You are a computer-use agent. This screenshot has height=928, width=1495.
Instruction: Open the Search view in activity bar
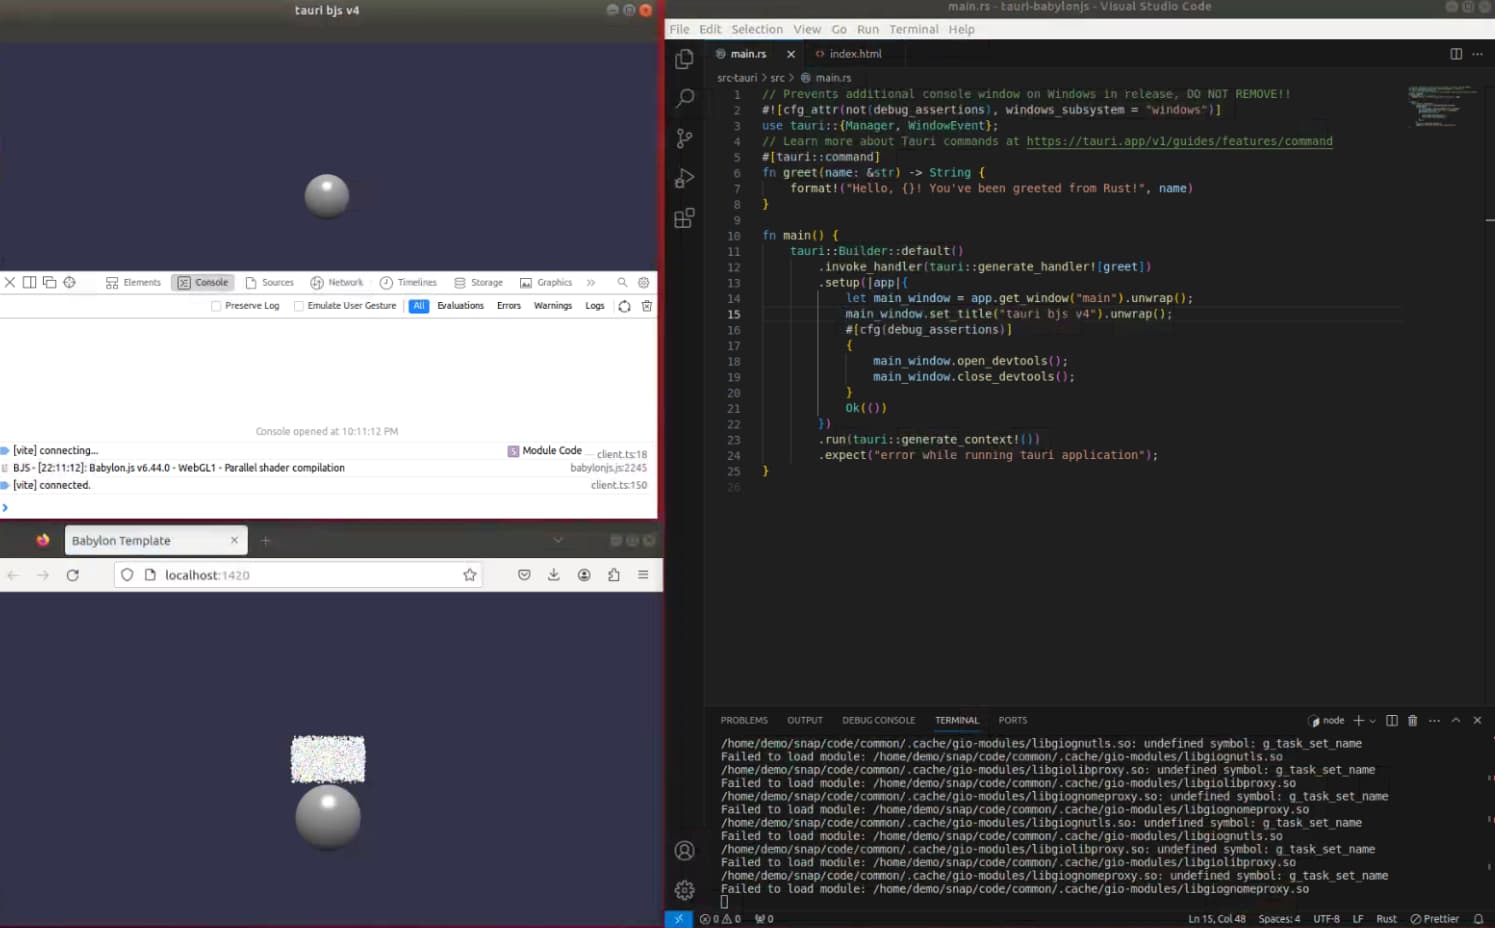pyautogui.click(x=684, y=98)
